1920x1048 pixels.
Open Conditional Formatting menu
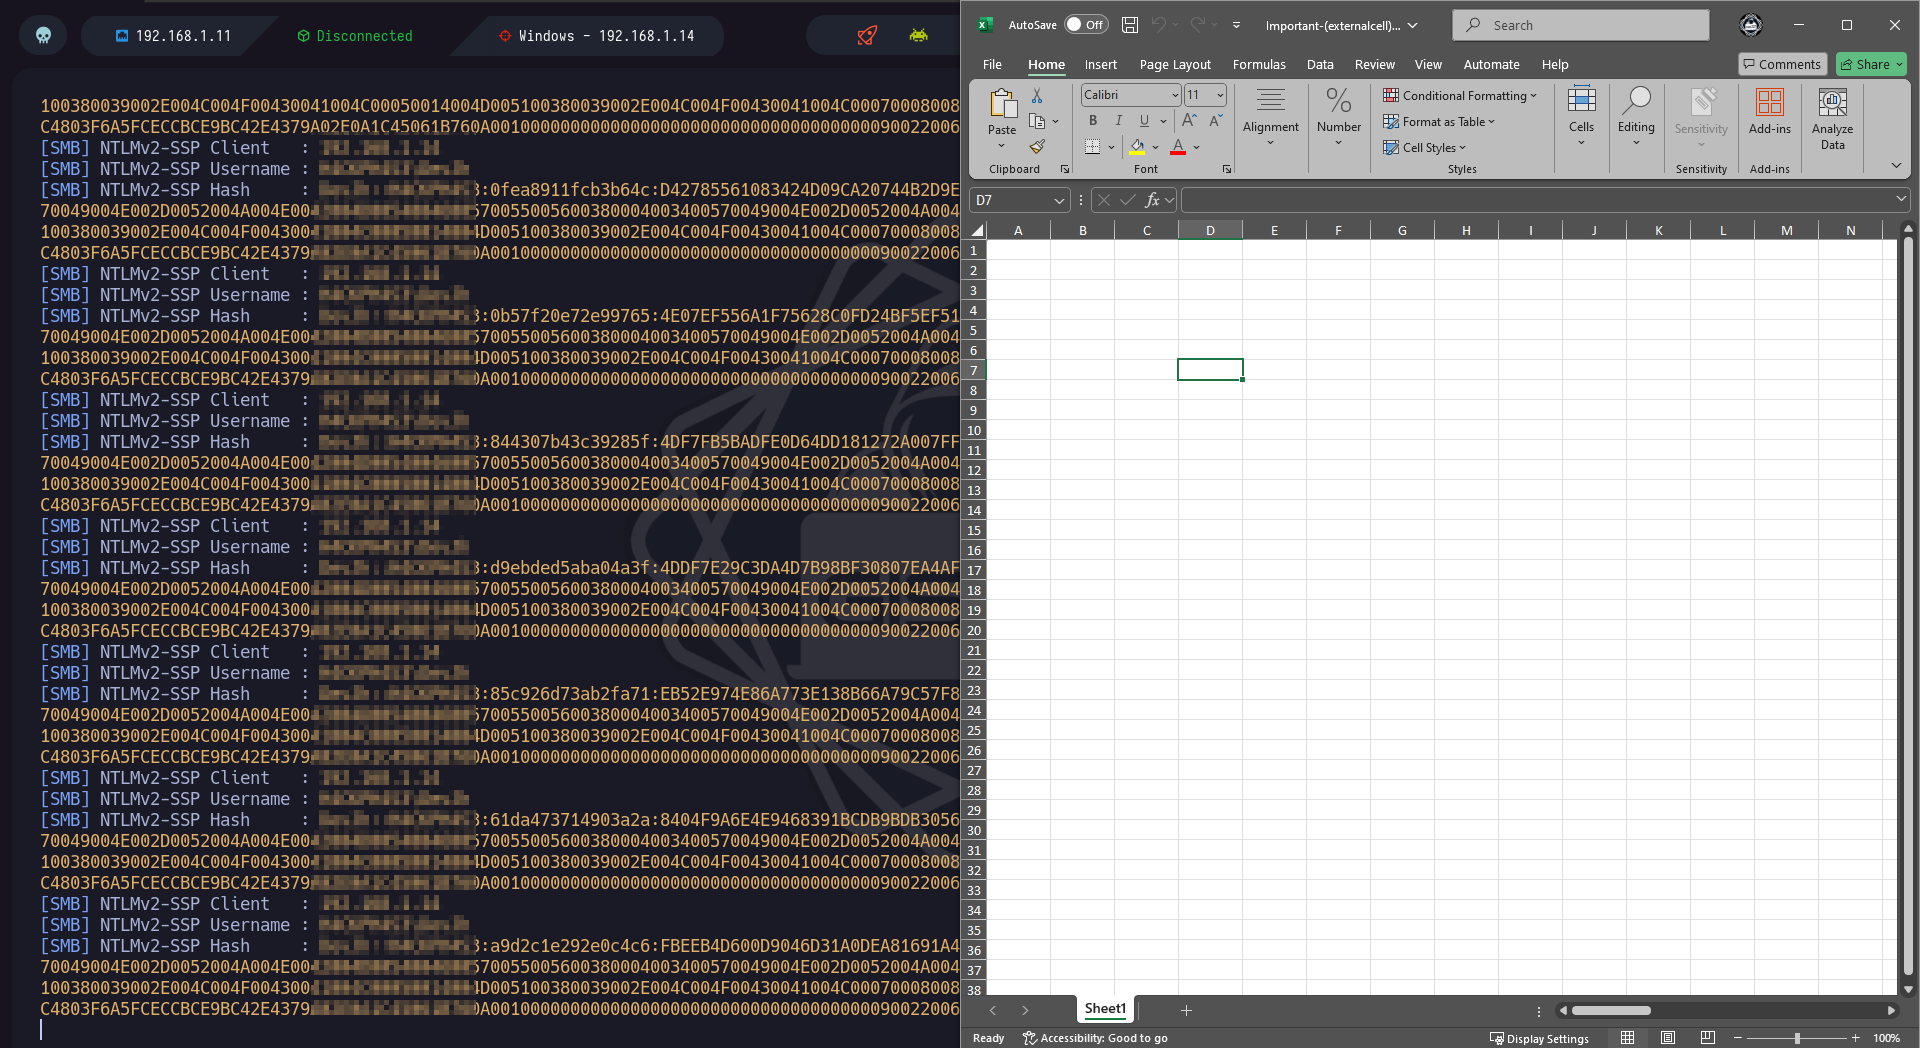(1460, 96)
